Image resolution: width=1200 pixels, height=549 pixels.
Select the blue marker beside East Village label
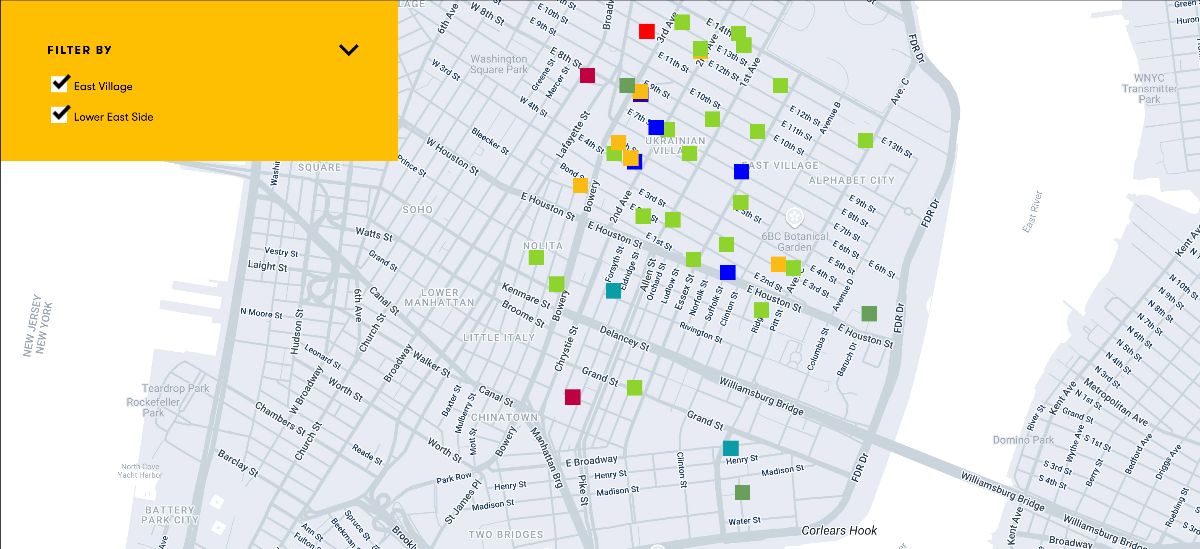pos(741,171)
